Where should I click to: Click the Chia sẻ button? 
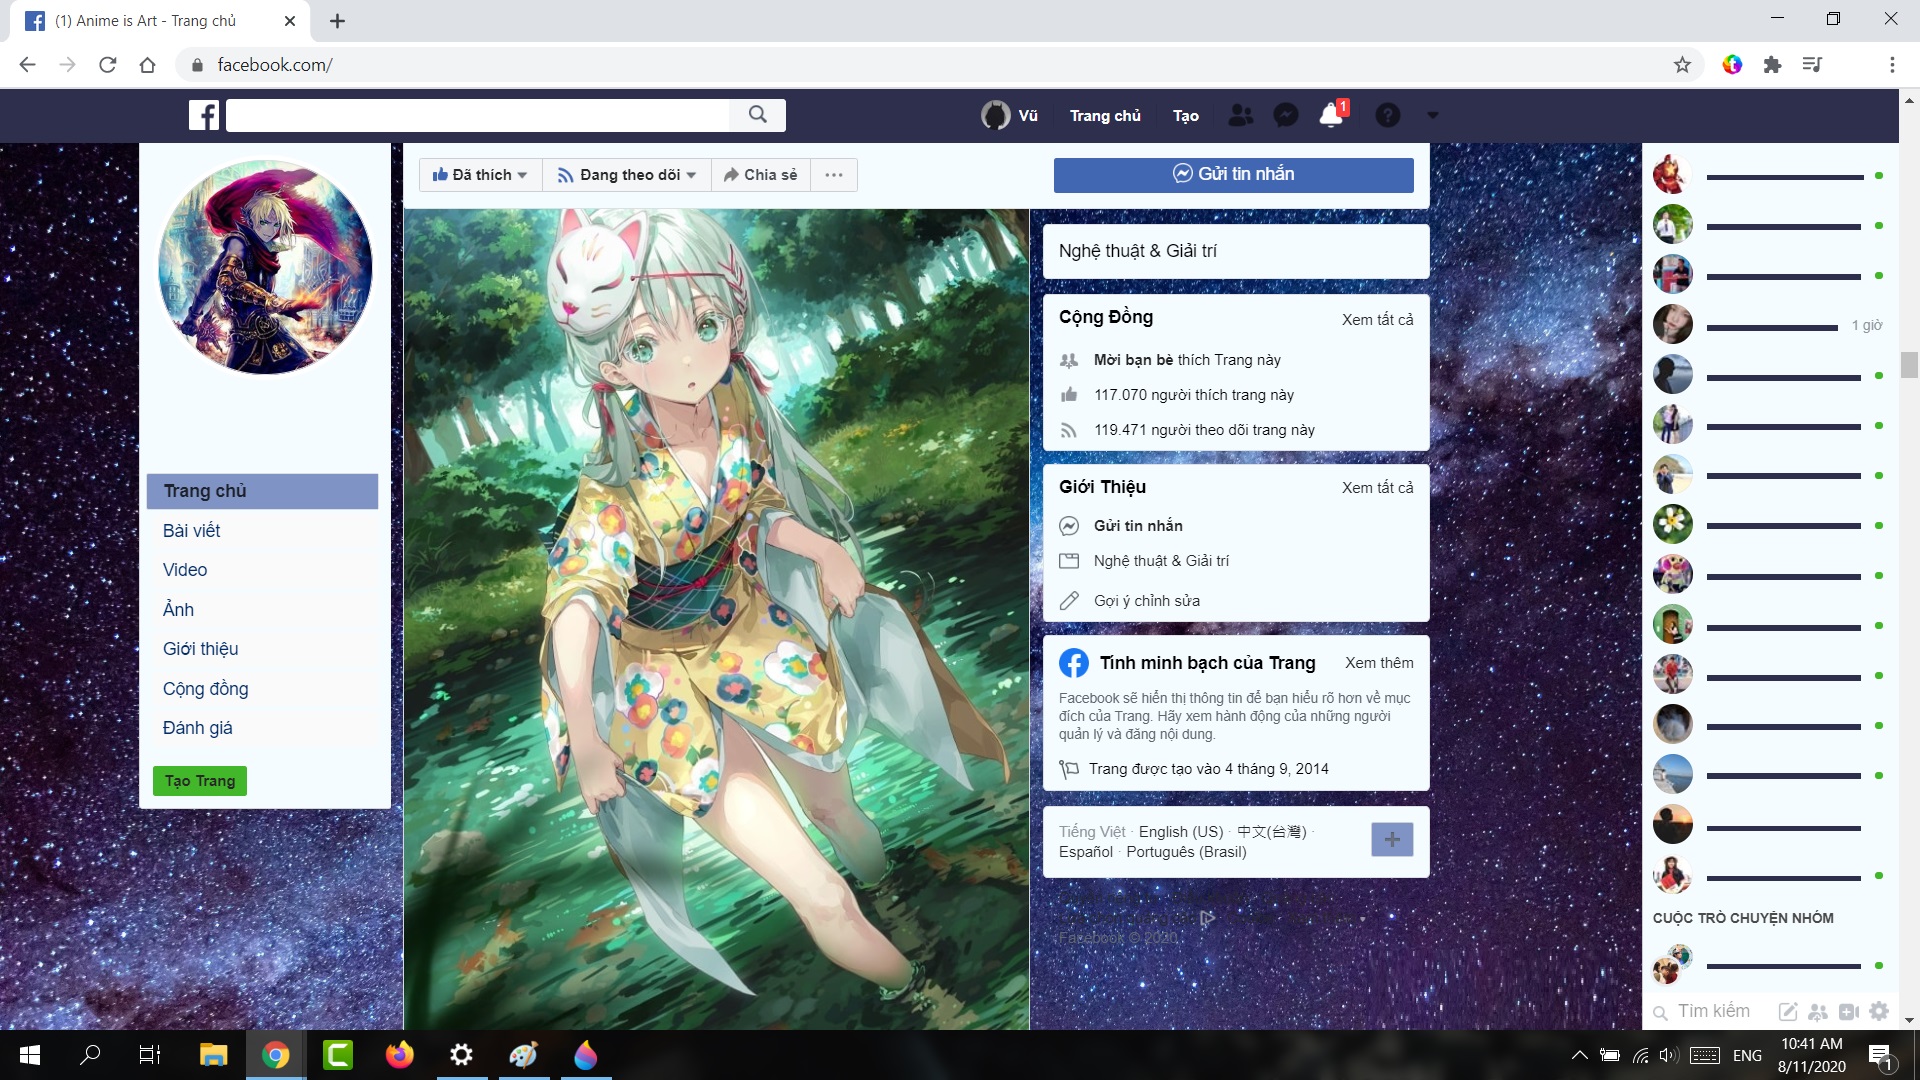[761, 174]
